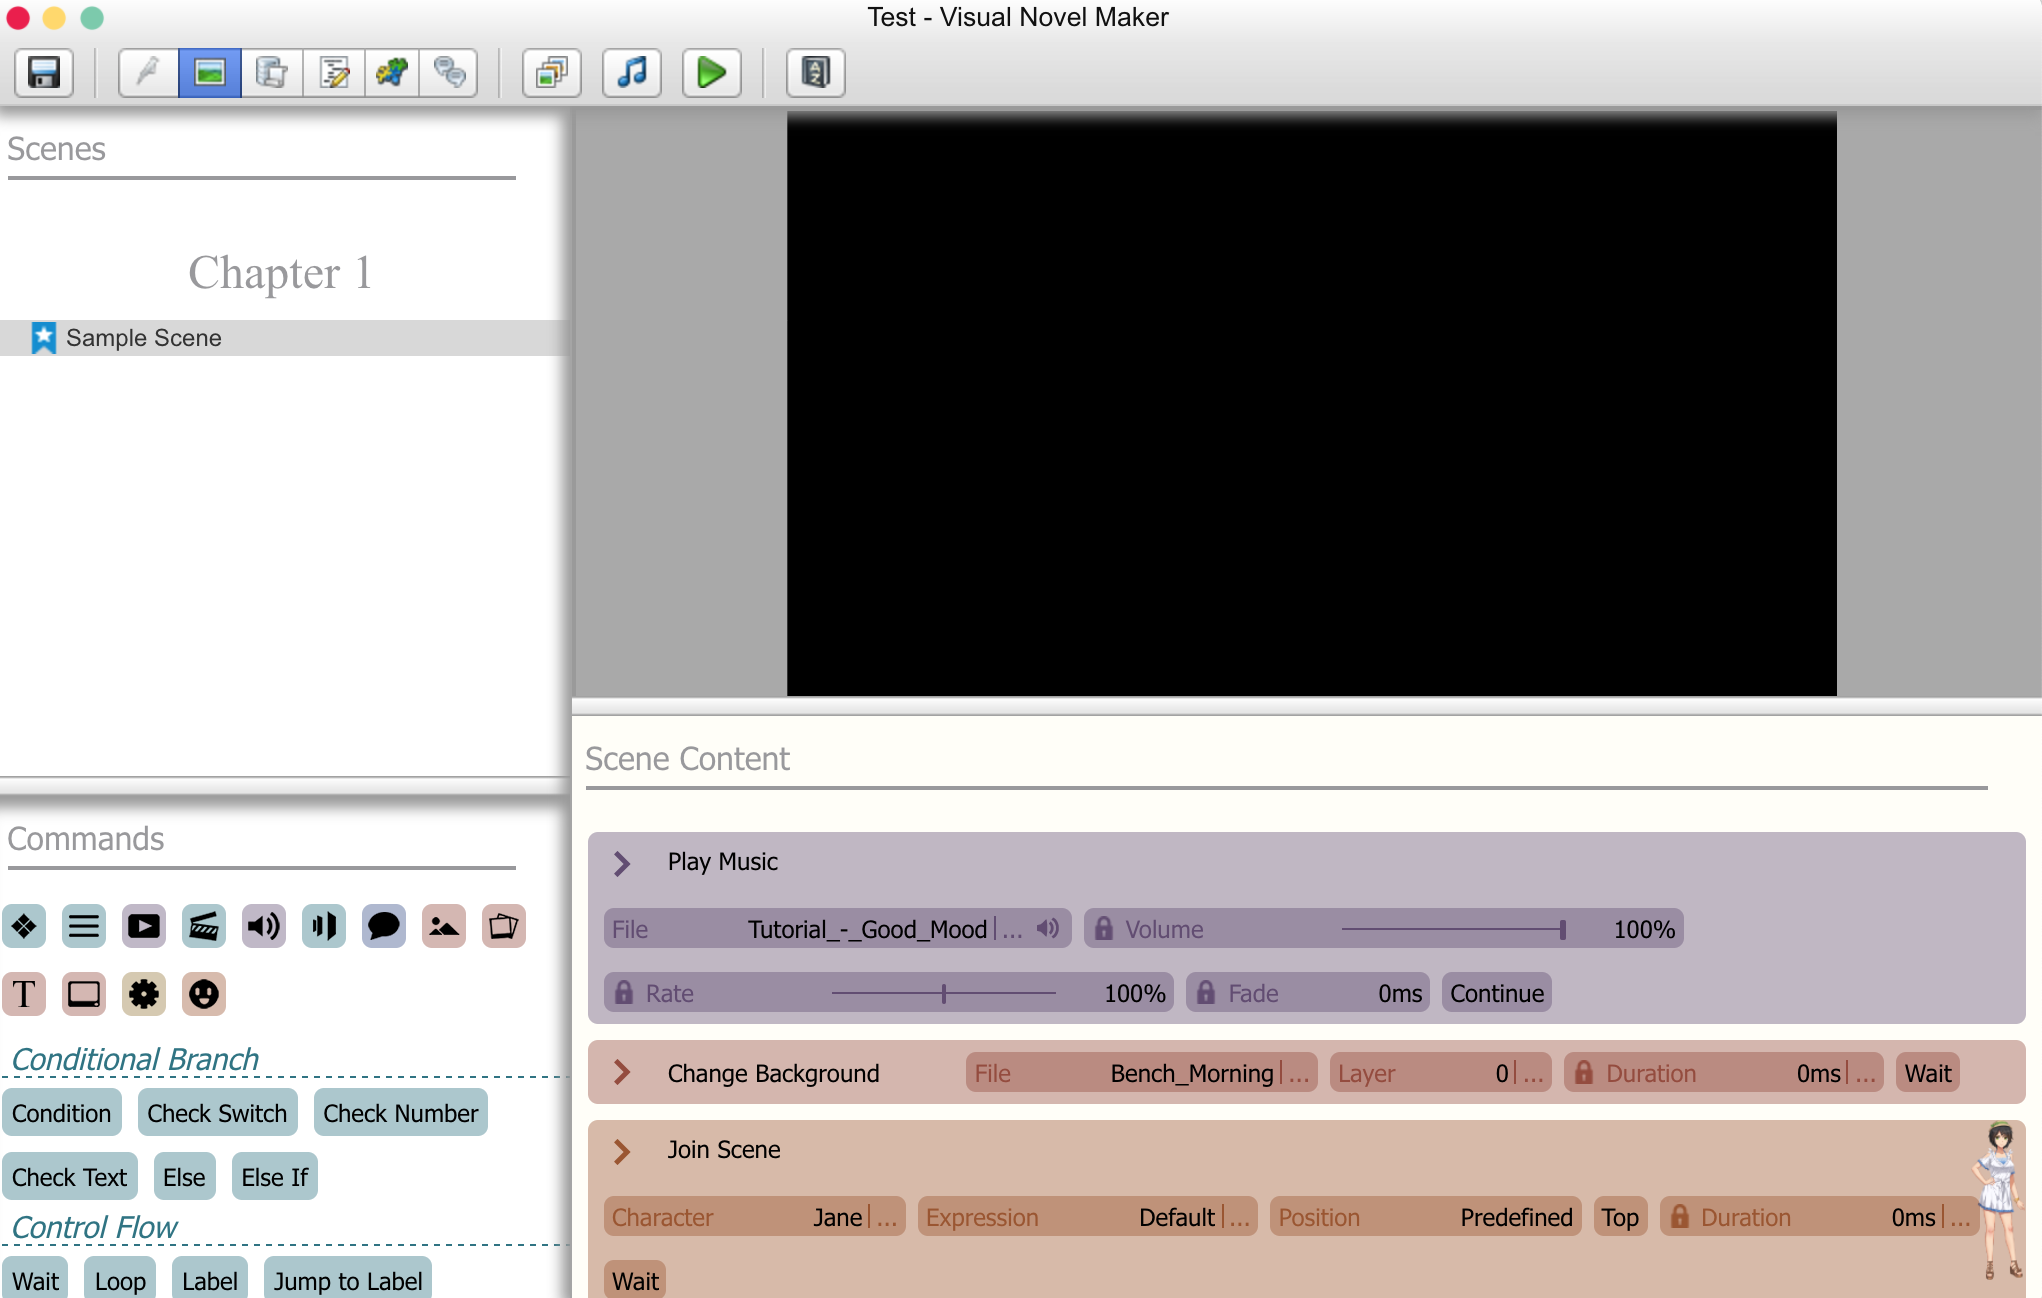
Task: Select the speech bubble message command icon
Action: pyautogui.click(x=383, y=926)
